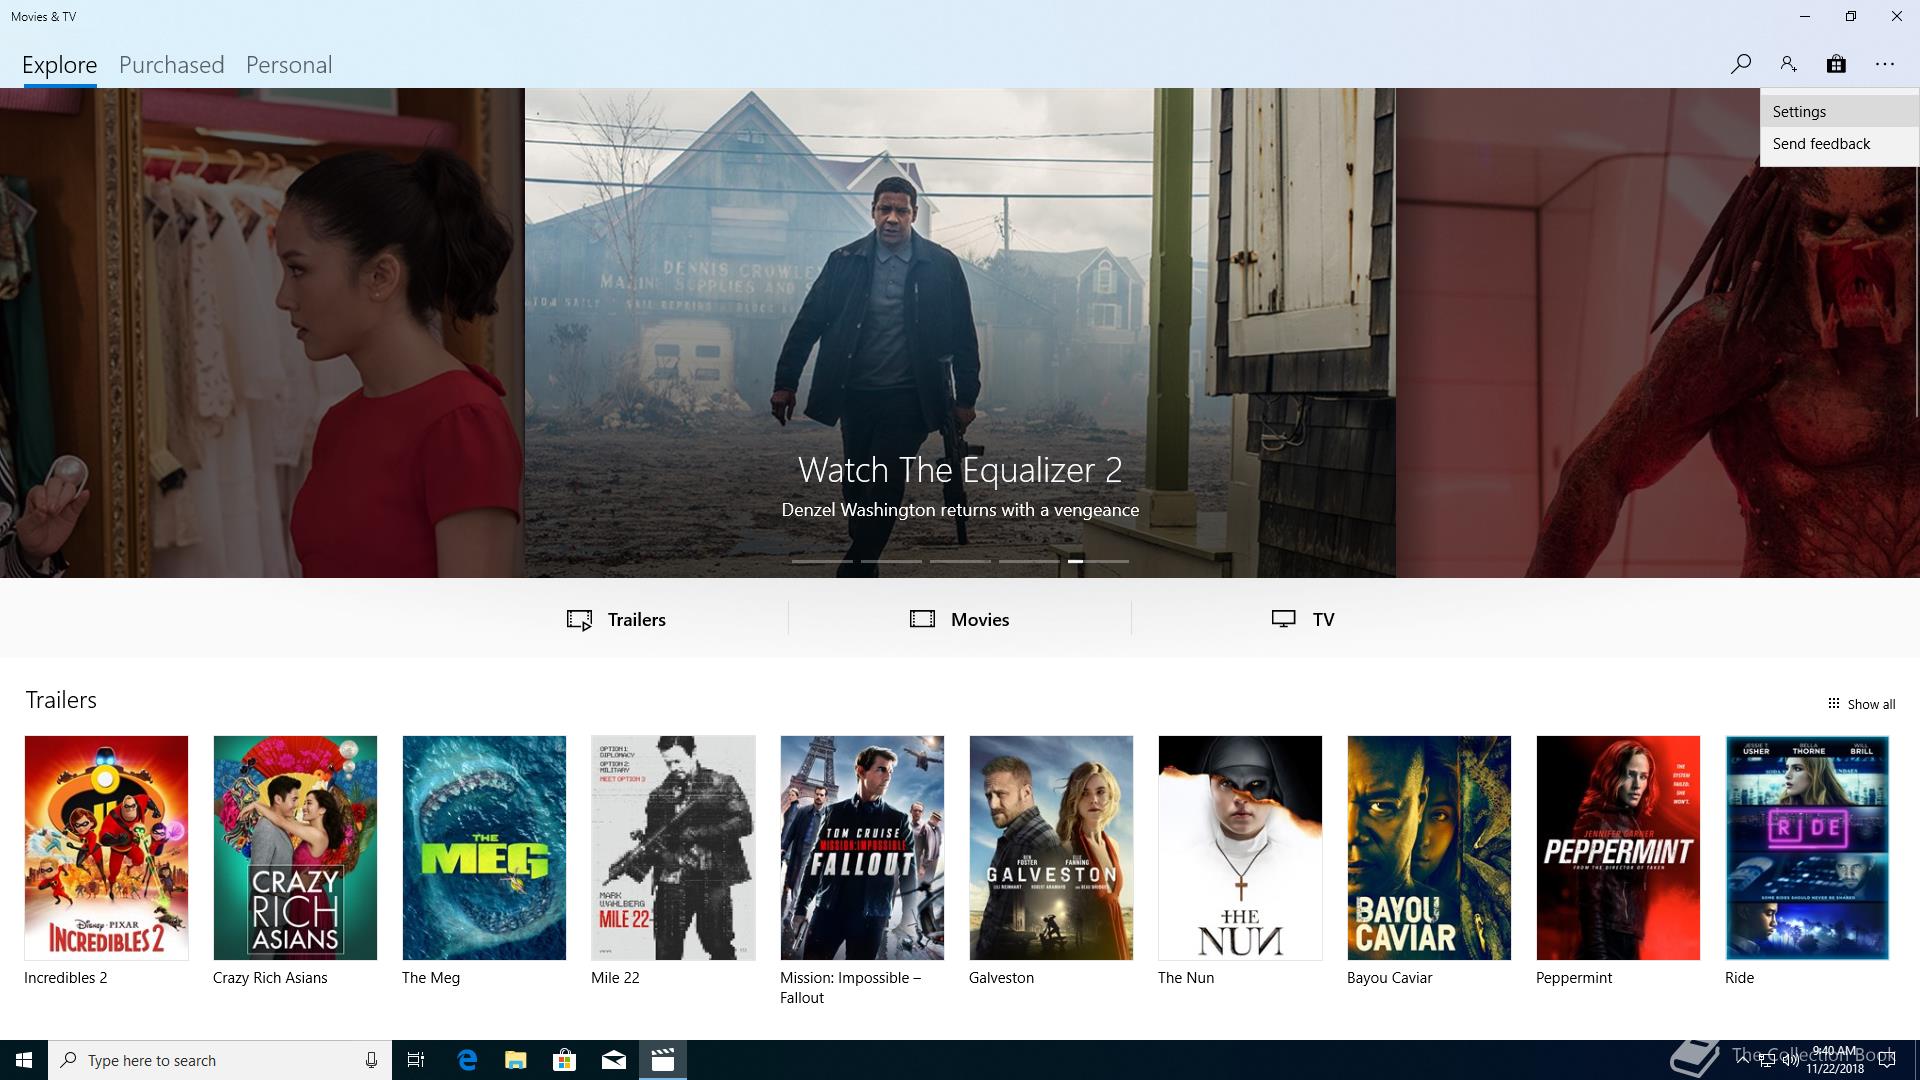Open the Galveston poster thumbnail
Screen dimensions: 1920x1080
pyautogui.click(x=1051, y=848)
